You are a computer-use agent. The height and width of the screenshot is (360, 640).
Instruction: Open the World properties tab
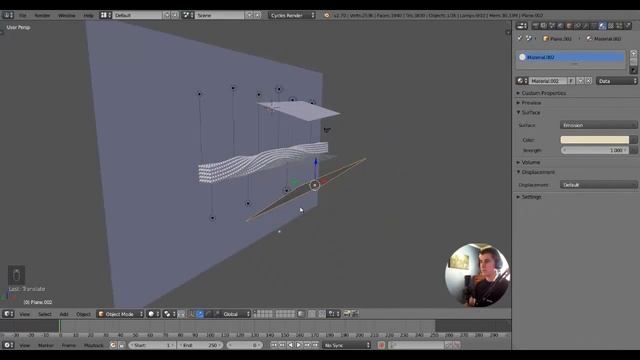tap(560, 26)
